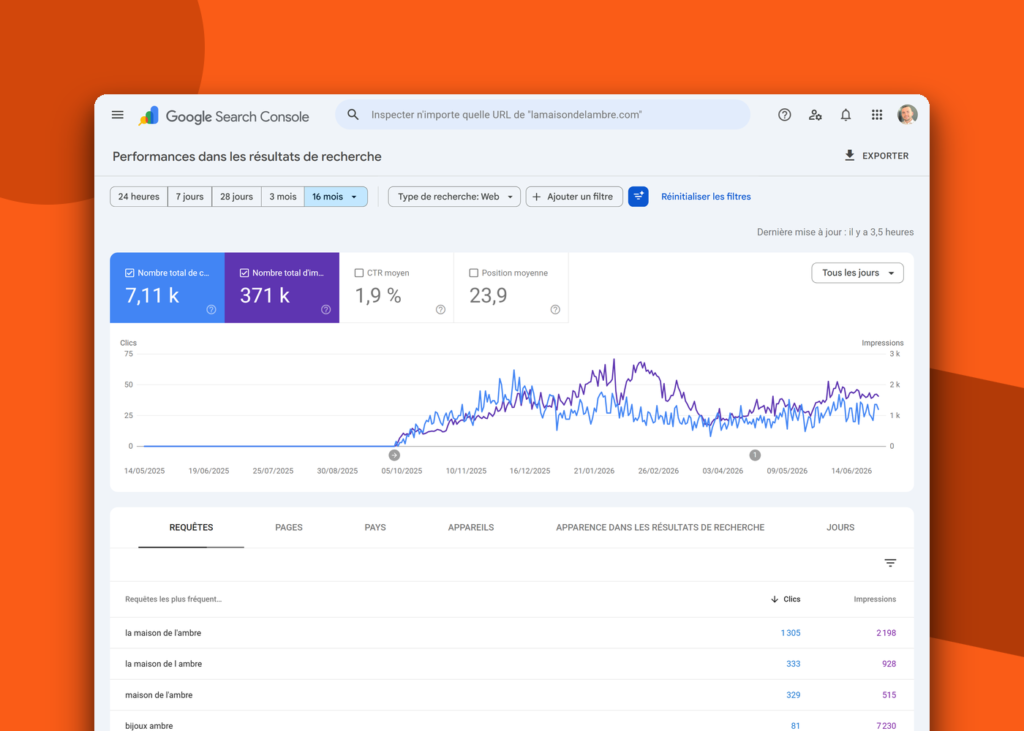Open the hamburger navigation menu
The image size is (1024, 731).
point(118,115)
